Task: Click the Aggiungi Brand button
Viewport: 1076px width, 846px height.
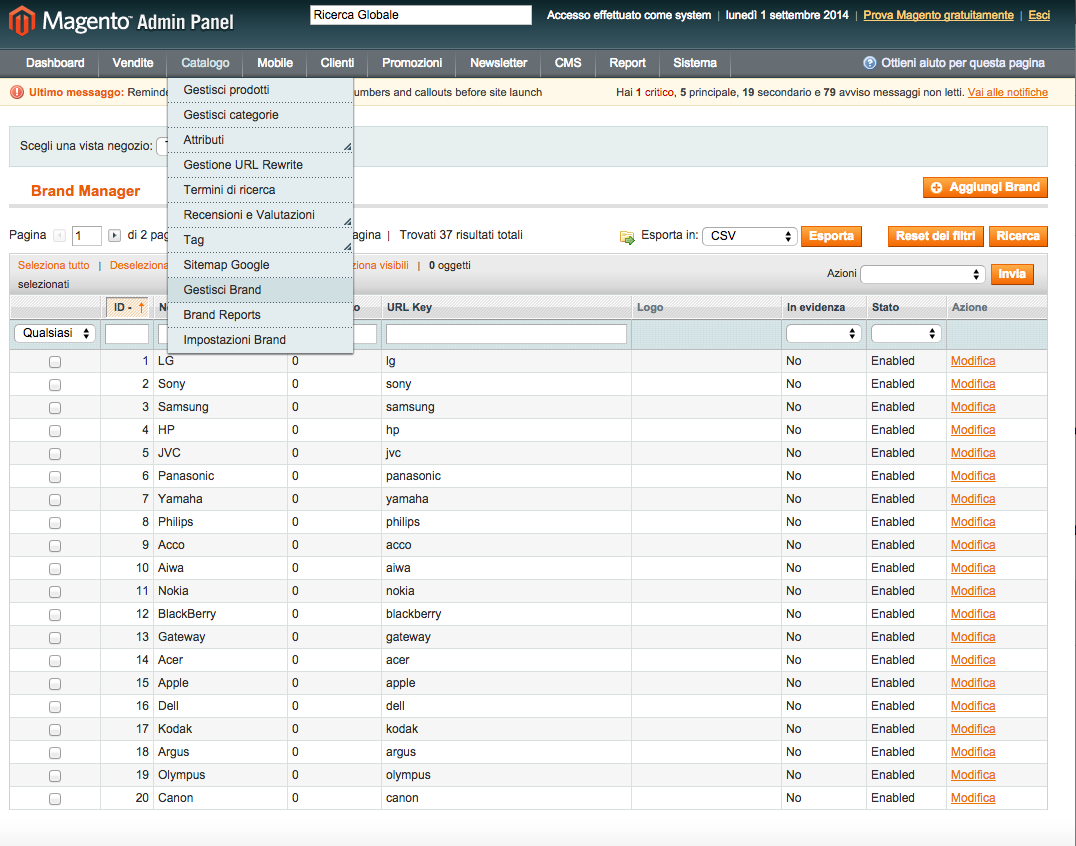Action: pos(985,187)
